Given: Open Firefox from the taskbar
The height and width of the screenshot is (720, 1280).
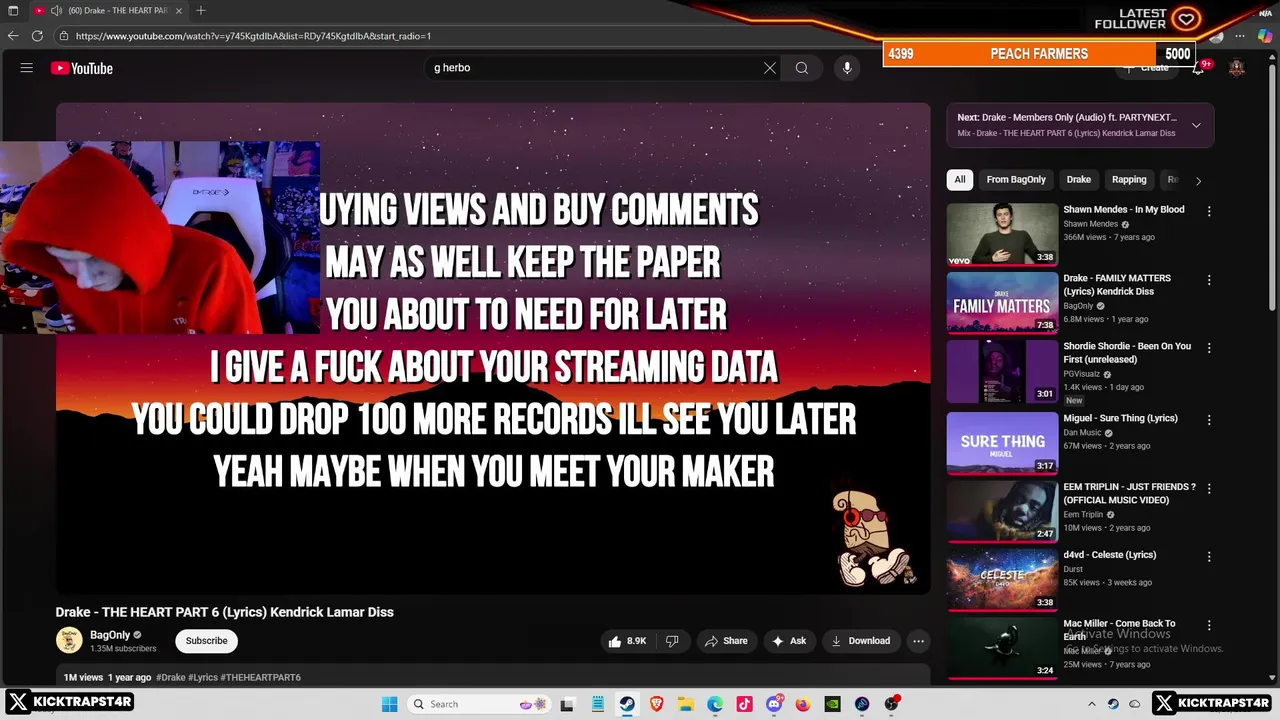Looking at the screenshot, I should 802,704.
